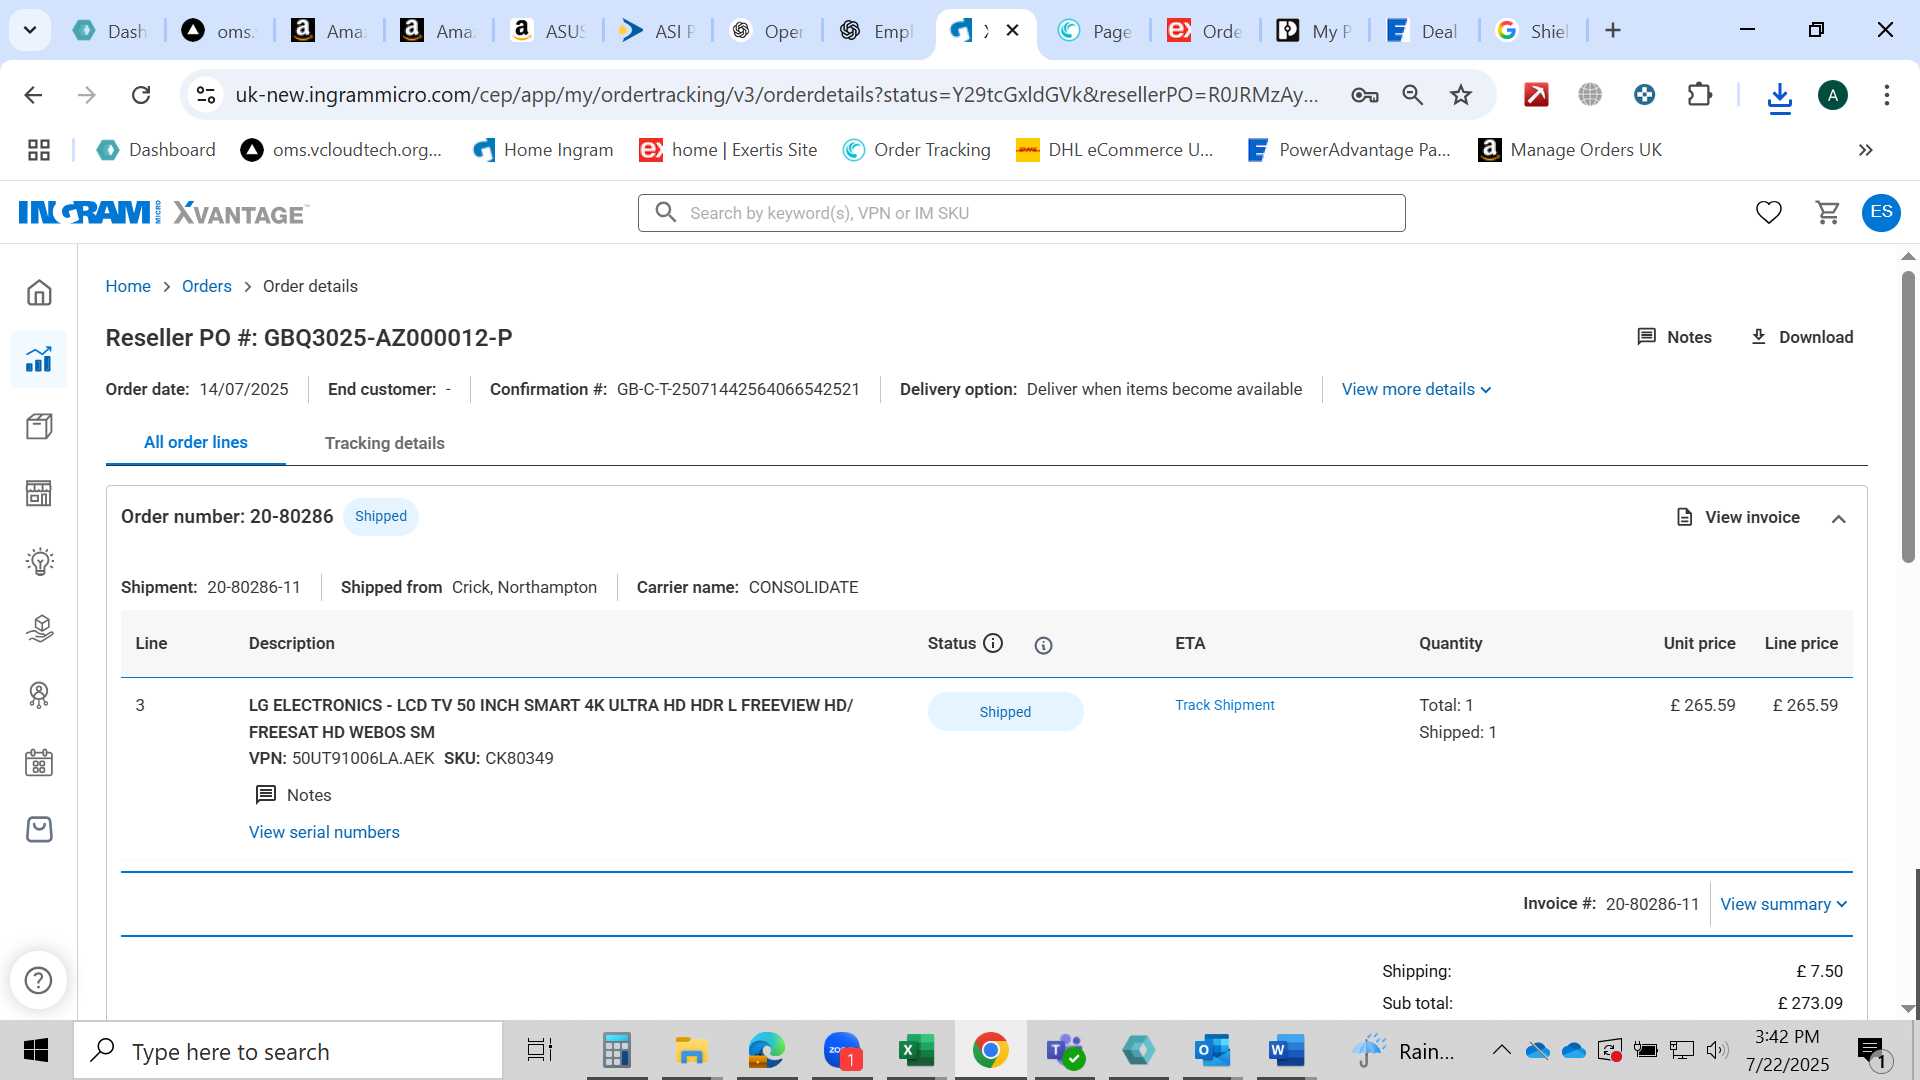Open the shopping bag sidebar icon

click(39, 830)
